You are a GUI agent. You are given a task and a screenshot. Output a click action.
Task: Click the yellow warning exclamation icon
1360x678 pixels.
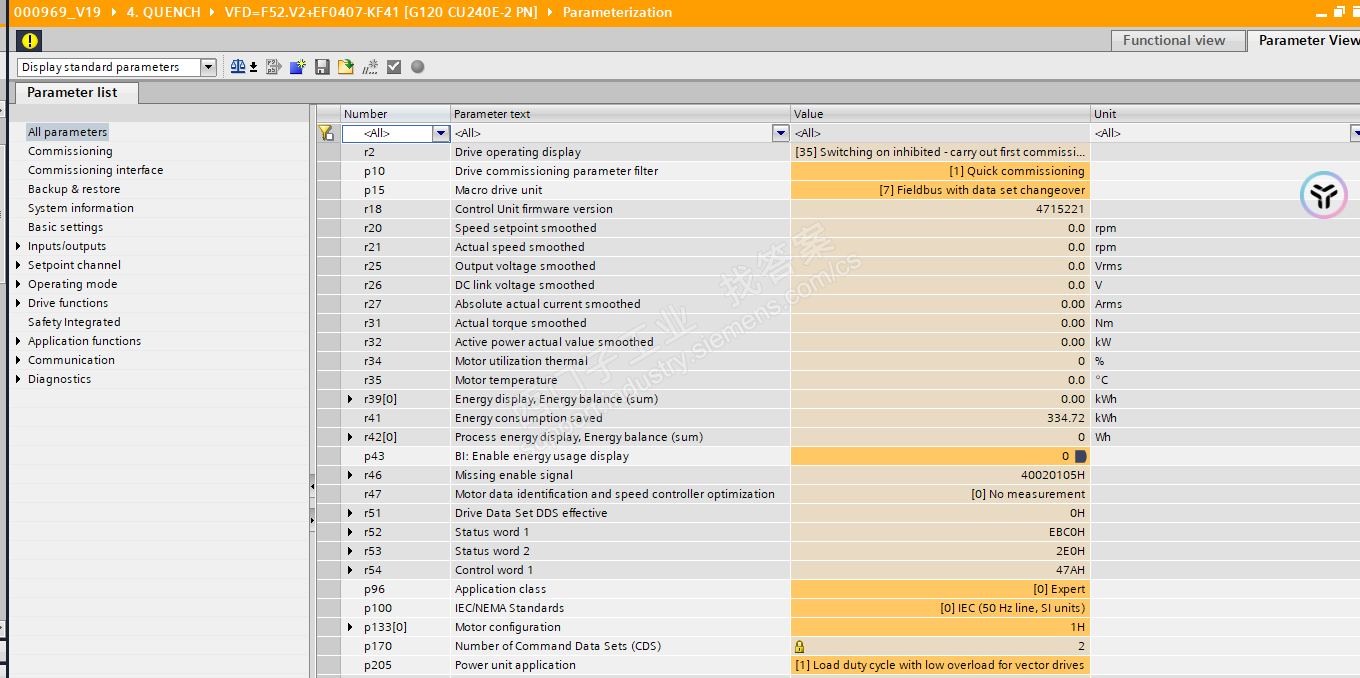pos(30,41)
